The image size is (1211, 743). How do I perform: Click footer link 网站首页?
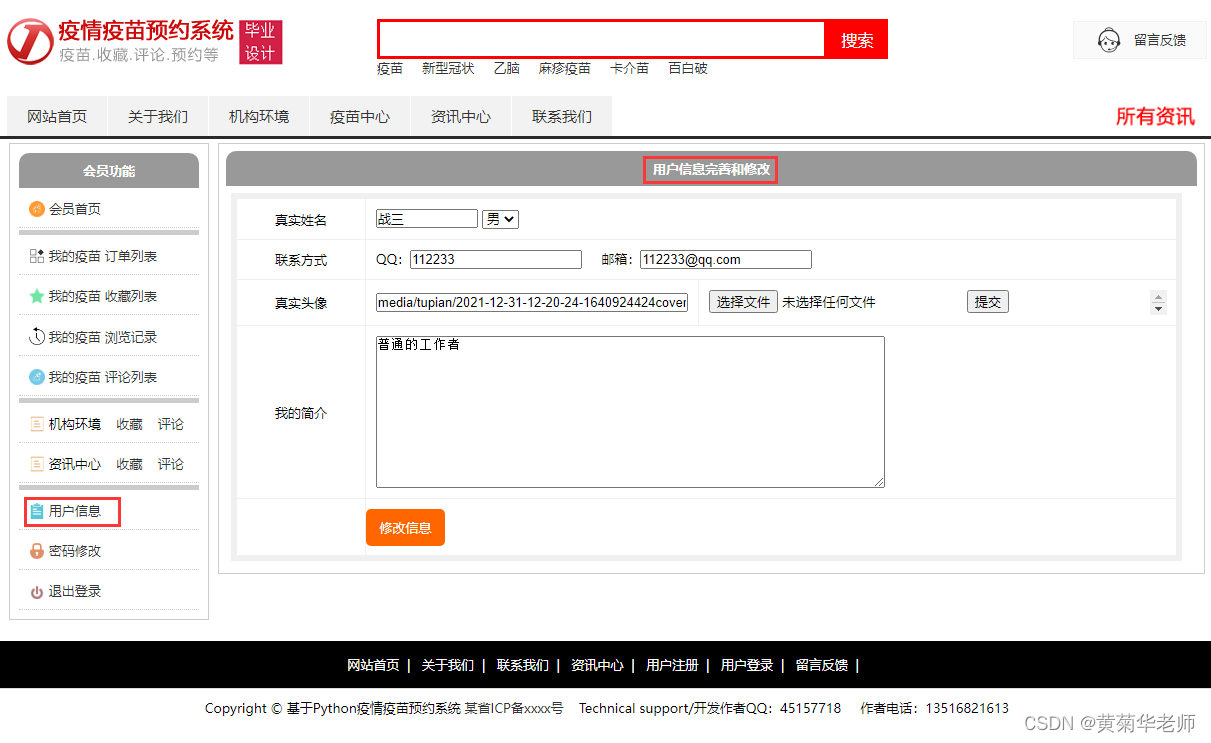(373, 665)
